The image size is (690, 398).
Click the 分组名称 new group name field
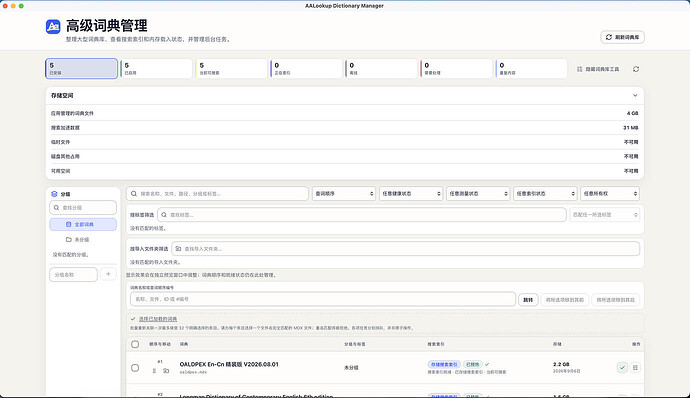click(73, 274)
